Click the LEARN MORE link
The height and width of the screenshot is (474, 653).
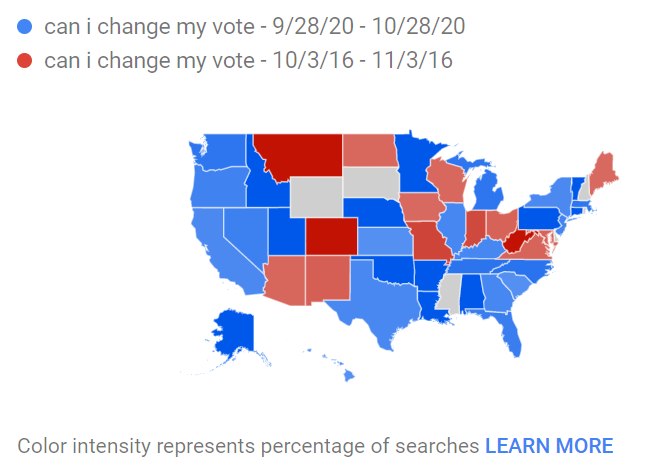549,446
